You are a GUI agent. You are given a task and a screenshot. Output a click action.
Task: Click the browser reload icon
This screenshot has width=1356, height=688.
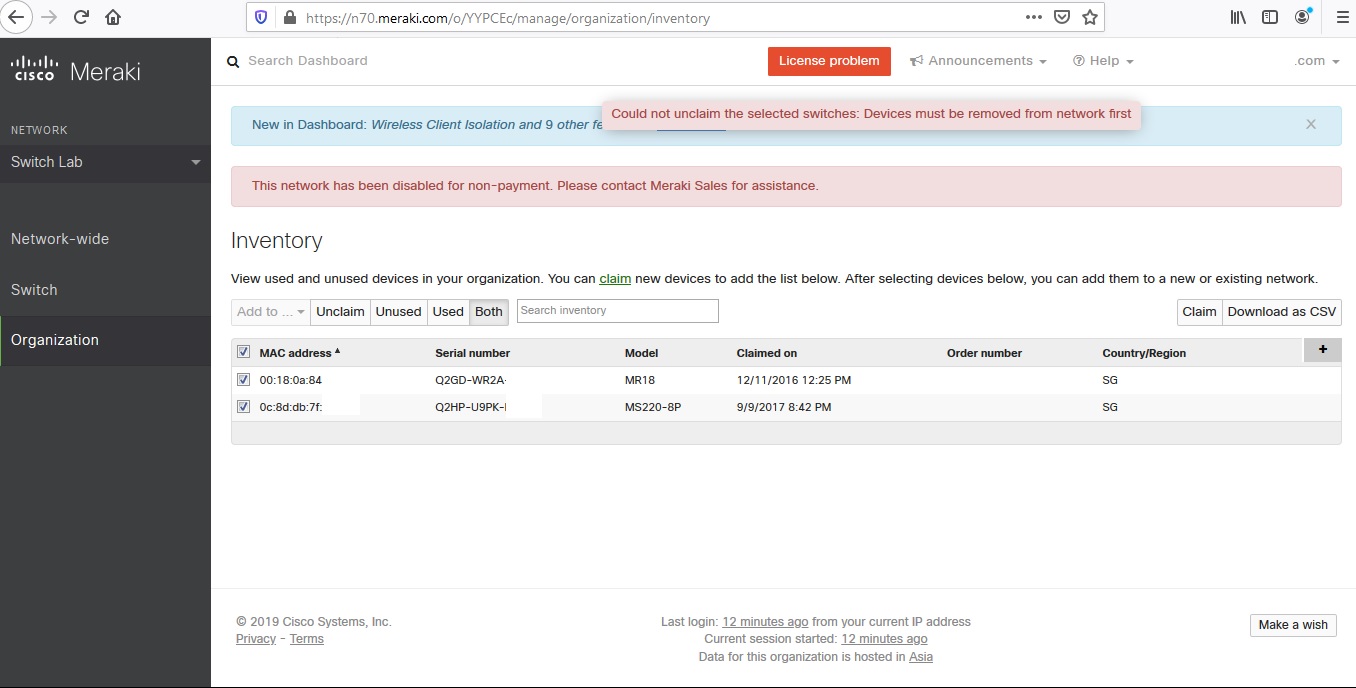click(81, 16)
